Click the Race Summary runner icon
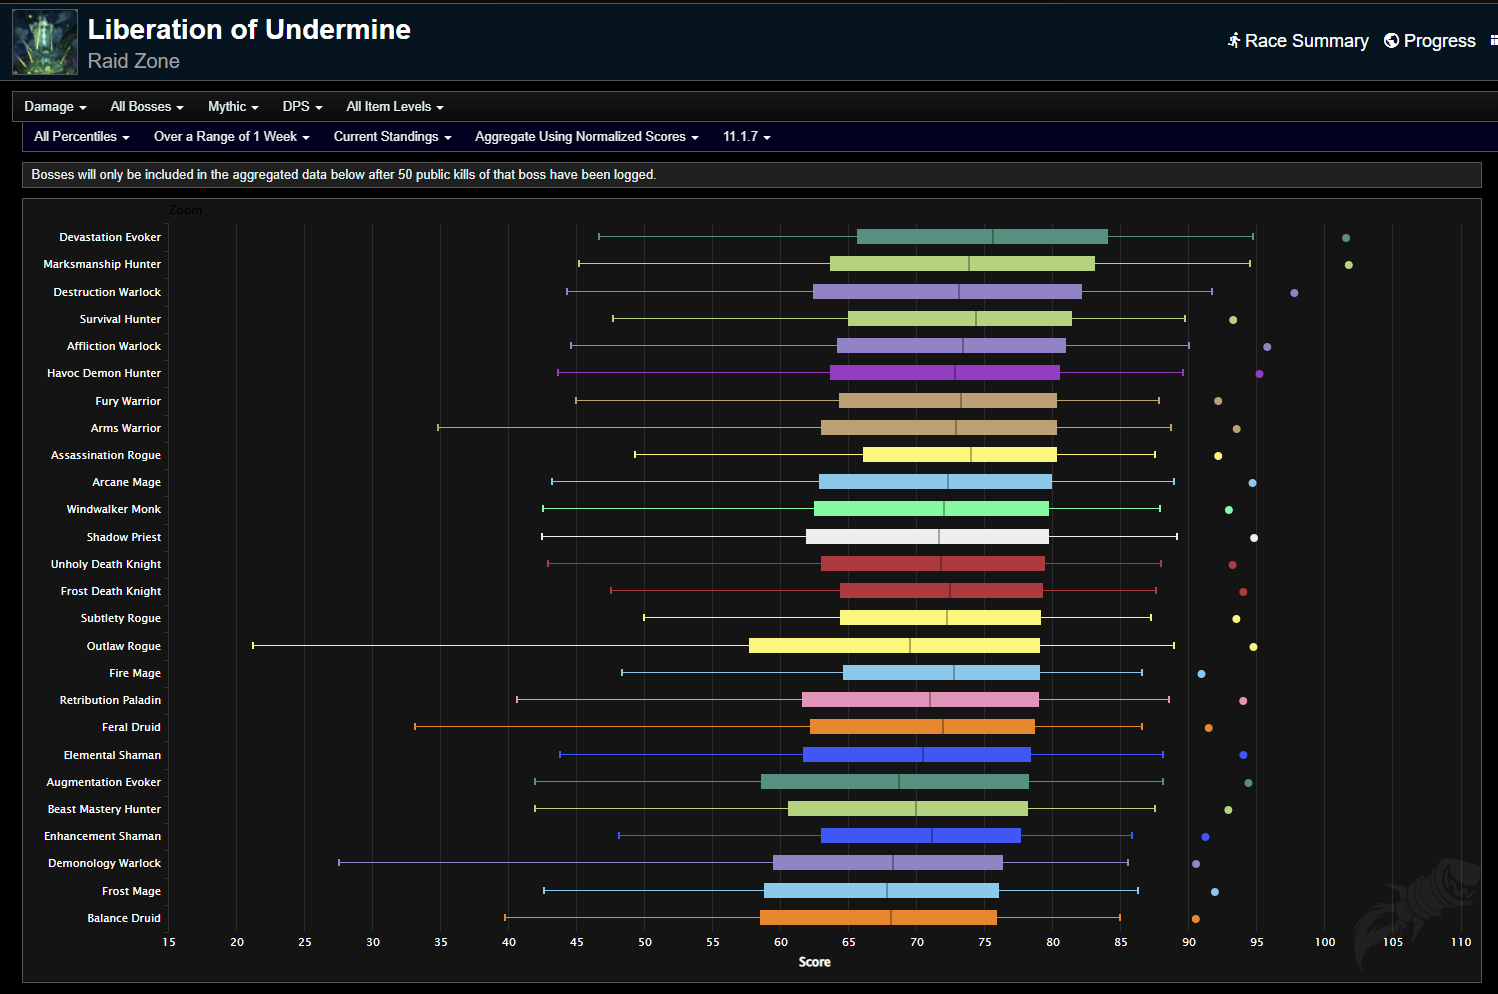Viewport: 1498px width, 994px height. click(x=1234, y=41)
